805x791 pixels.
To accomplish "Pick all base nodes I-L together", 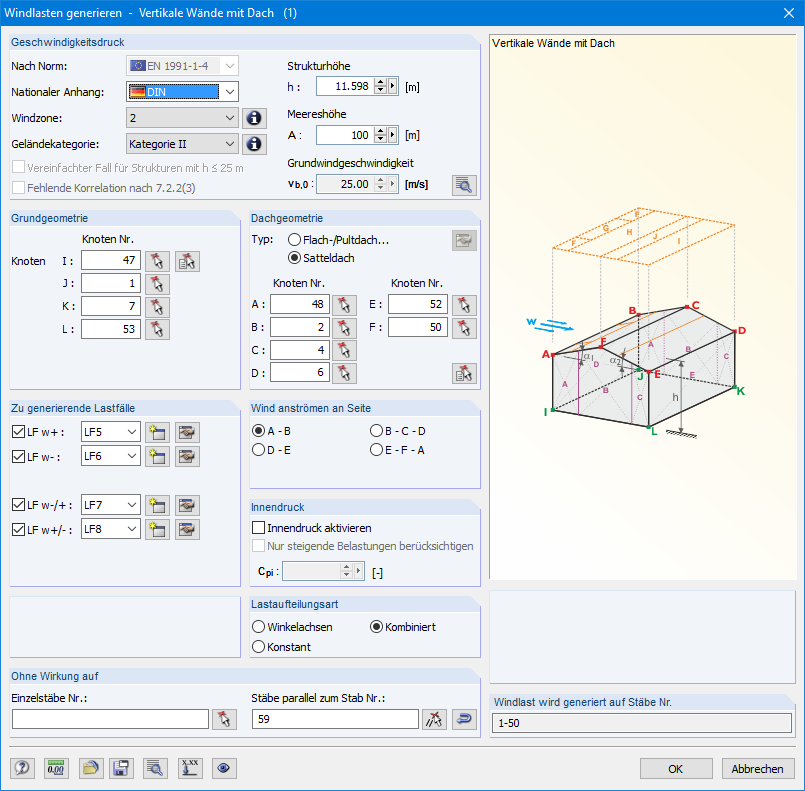I will tap(187, 261).
